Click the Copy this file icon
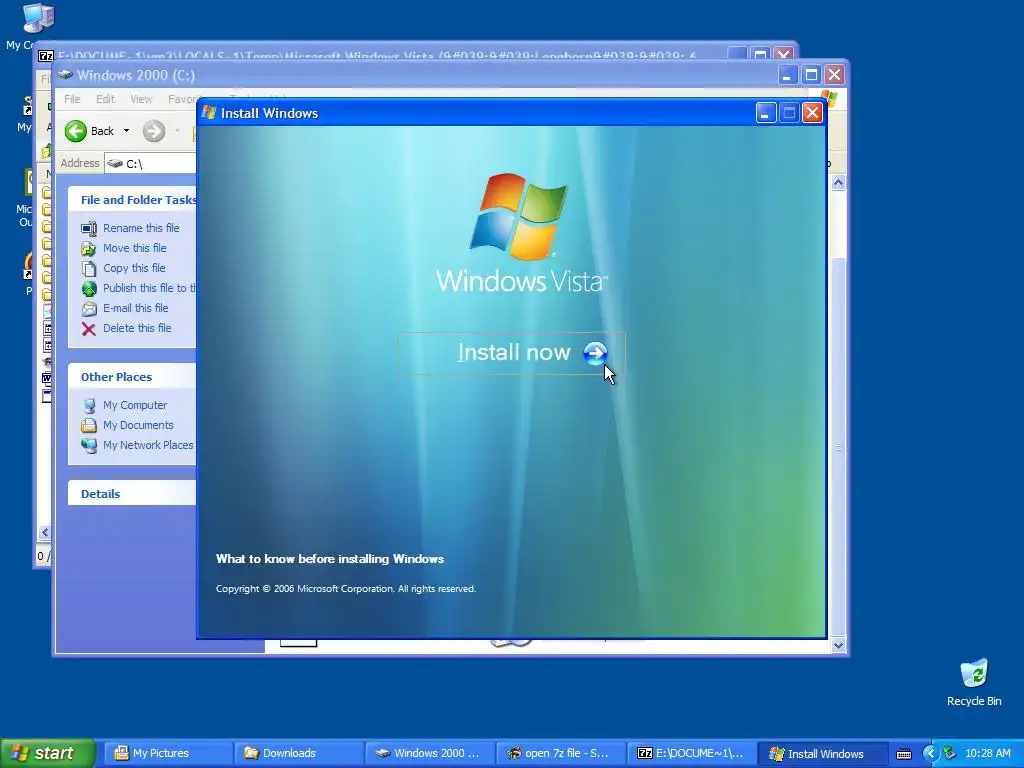Image resolution: width=1024 pixels, height=768 pixels. (x=89, y=268)
